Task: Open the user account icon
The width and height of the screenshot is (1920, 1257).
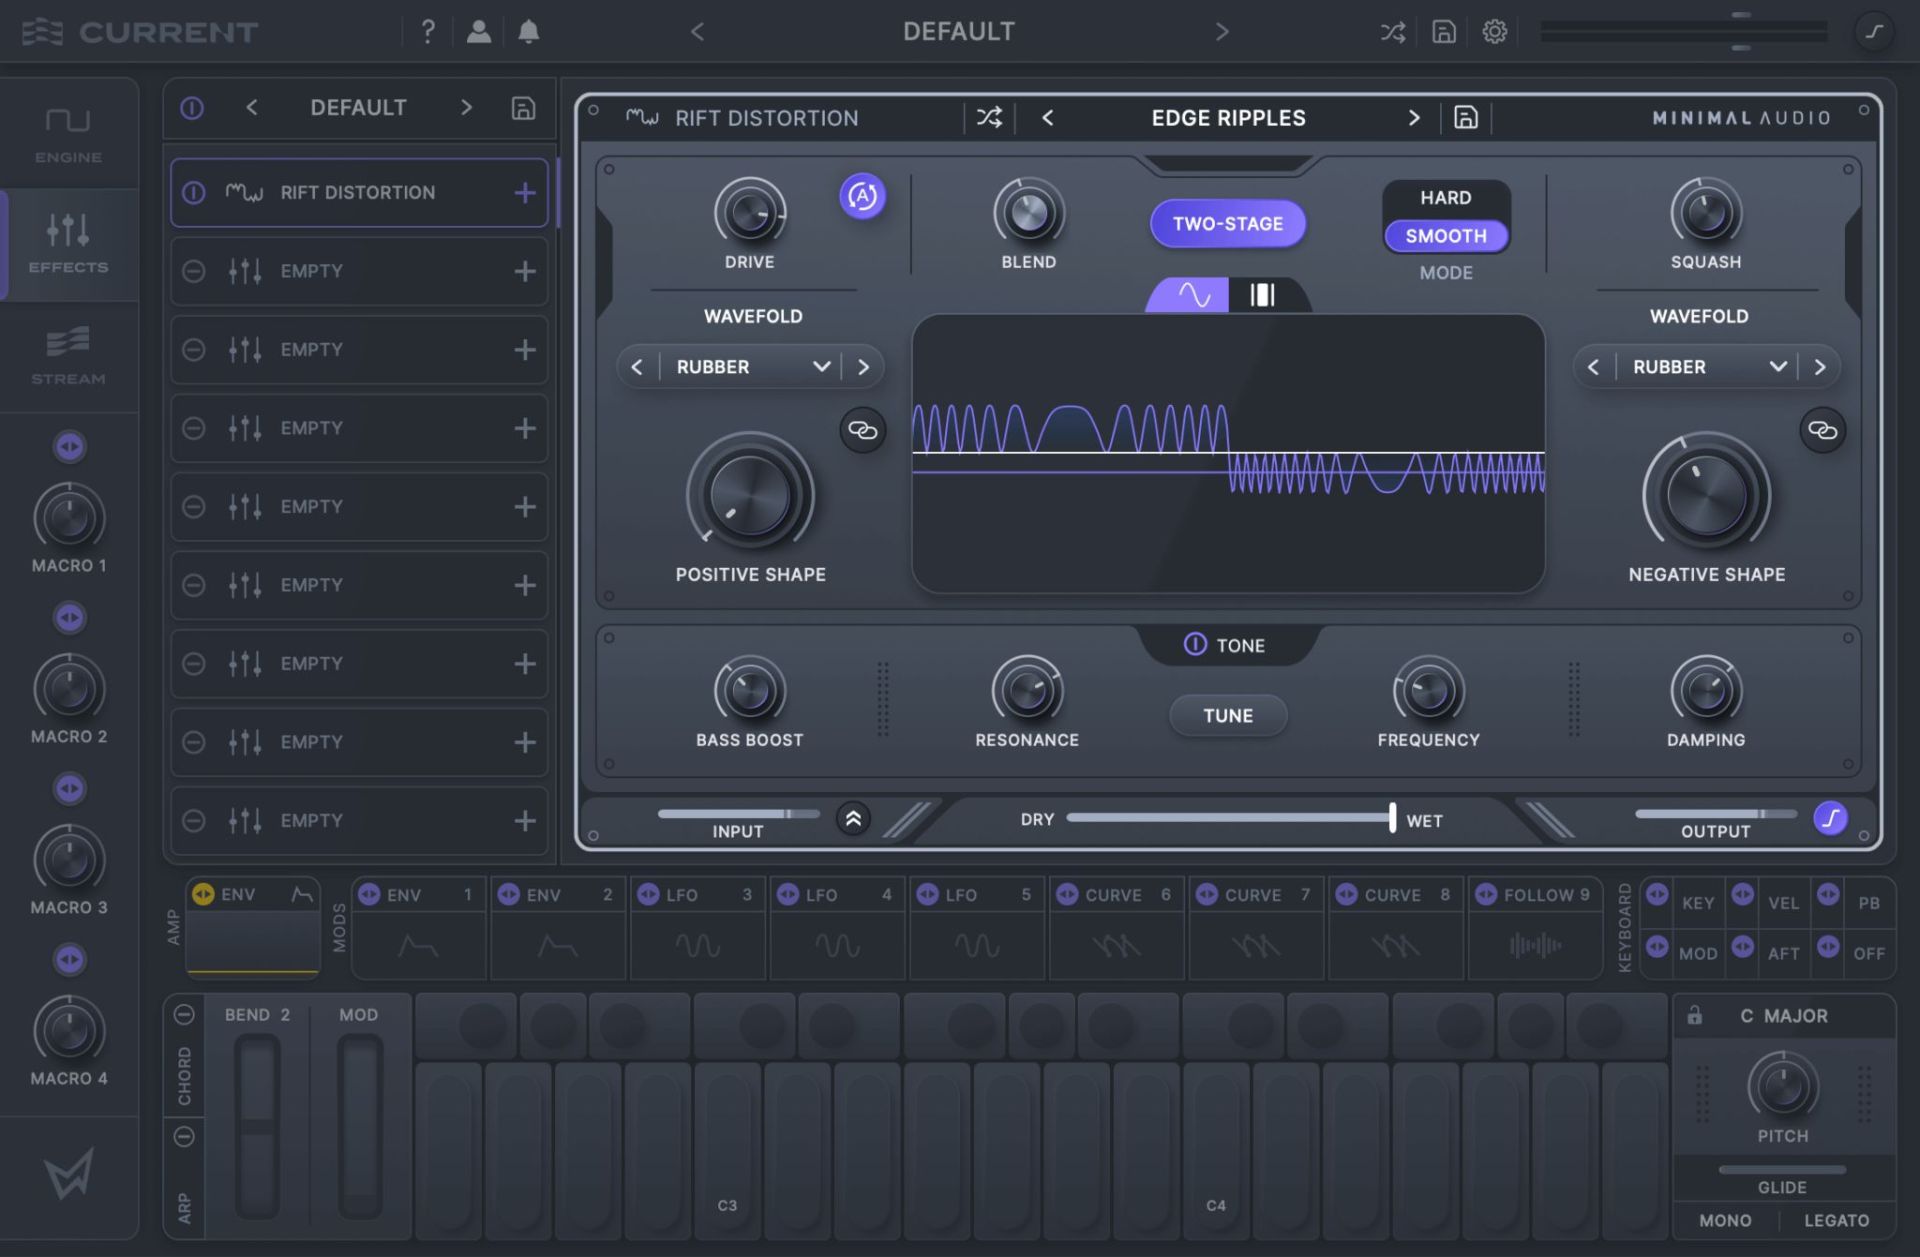Action: point(479,31)
